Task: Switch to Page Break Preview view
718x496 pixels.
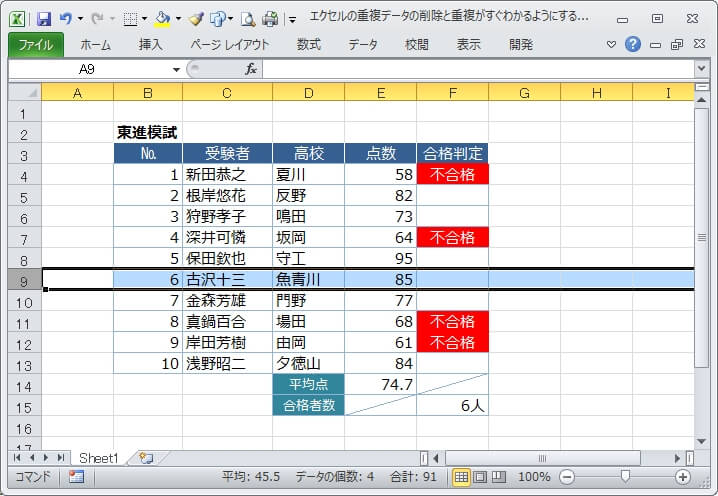Action: coord(499,477)
